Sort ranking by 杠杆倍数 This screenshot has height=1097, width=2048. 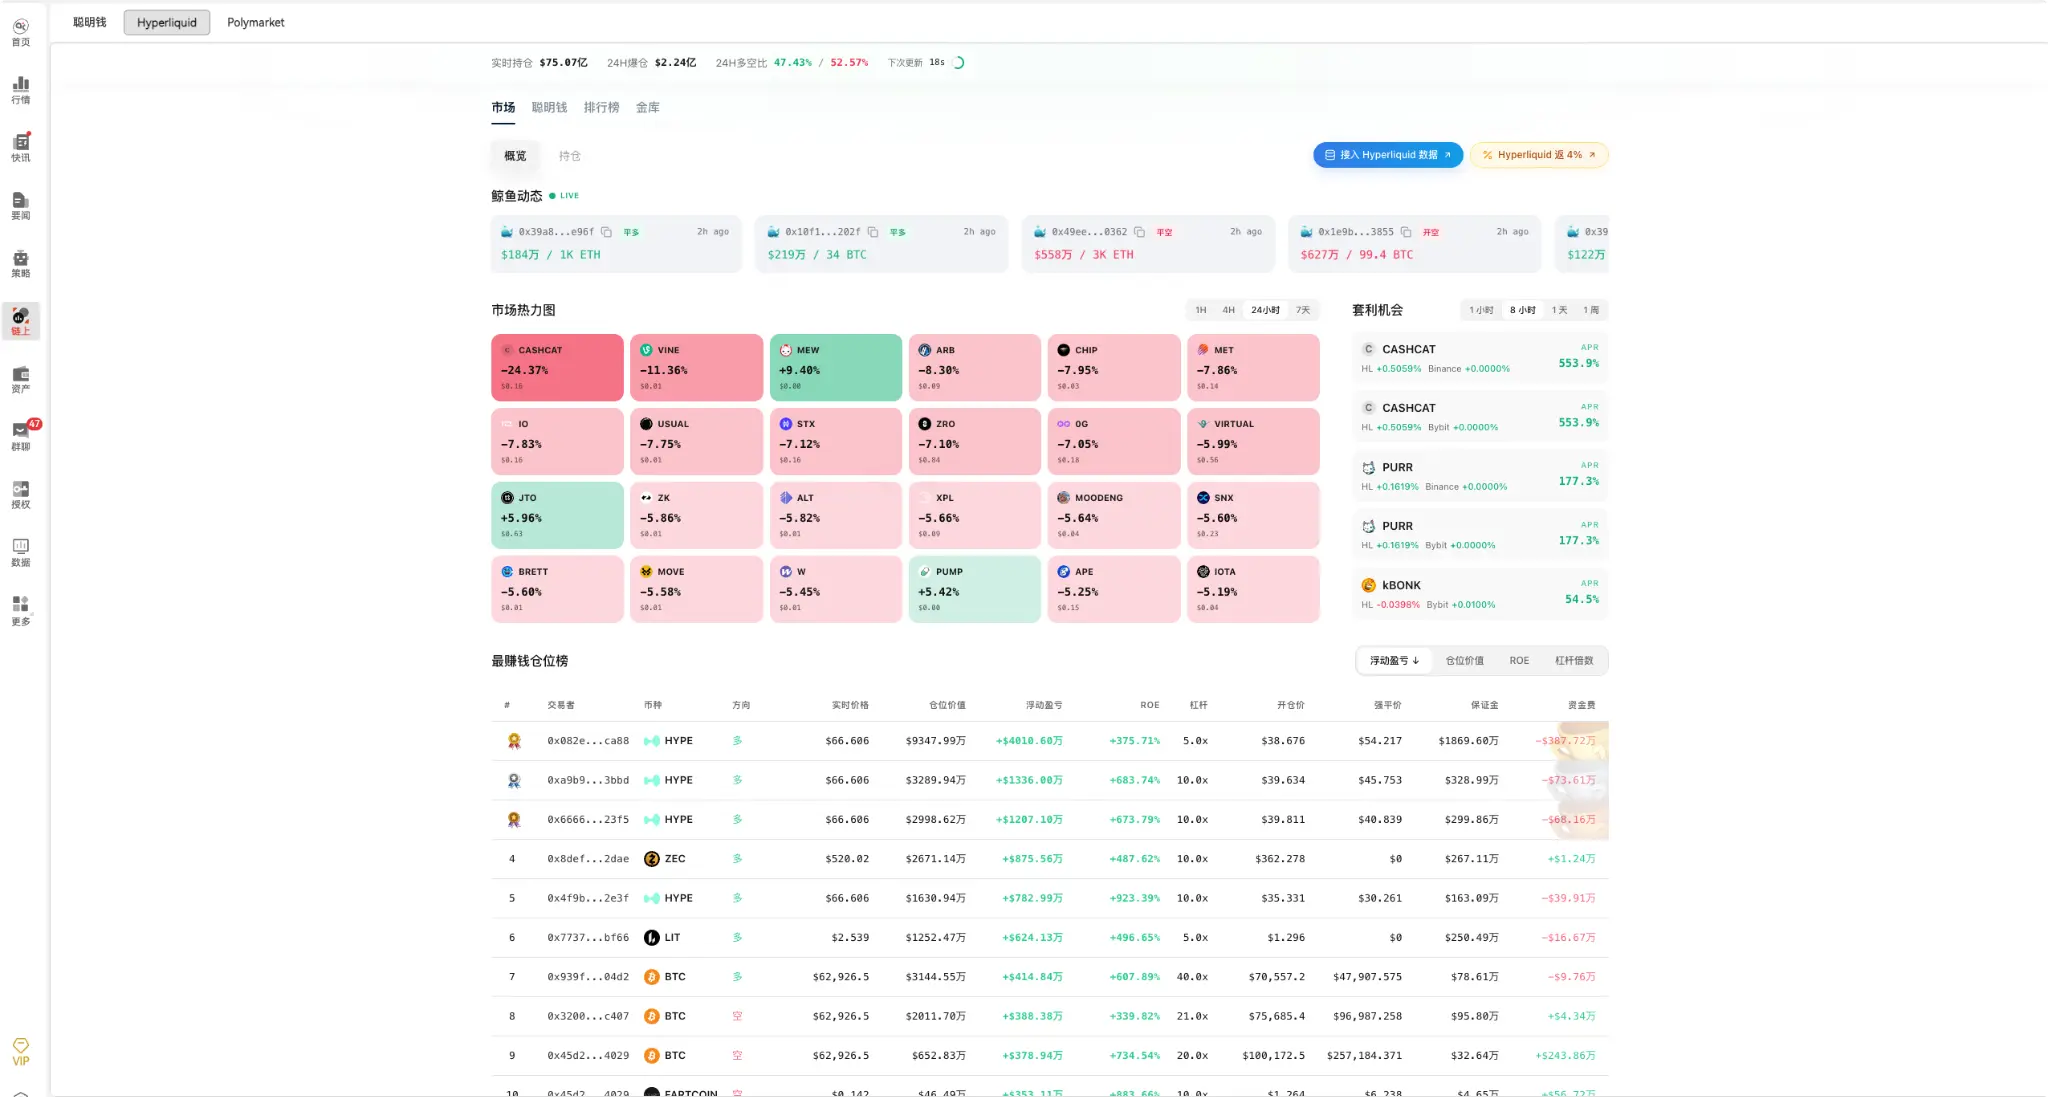coord(1574,661)
